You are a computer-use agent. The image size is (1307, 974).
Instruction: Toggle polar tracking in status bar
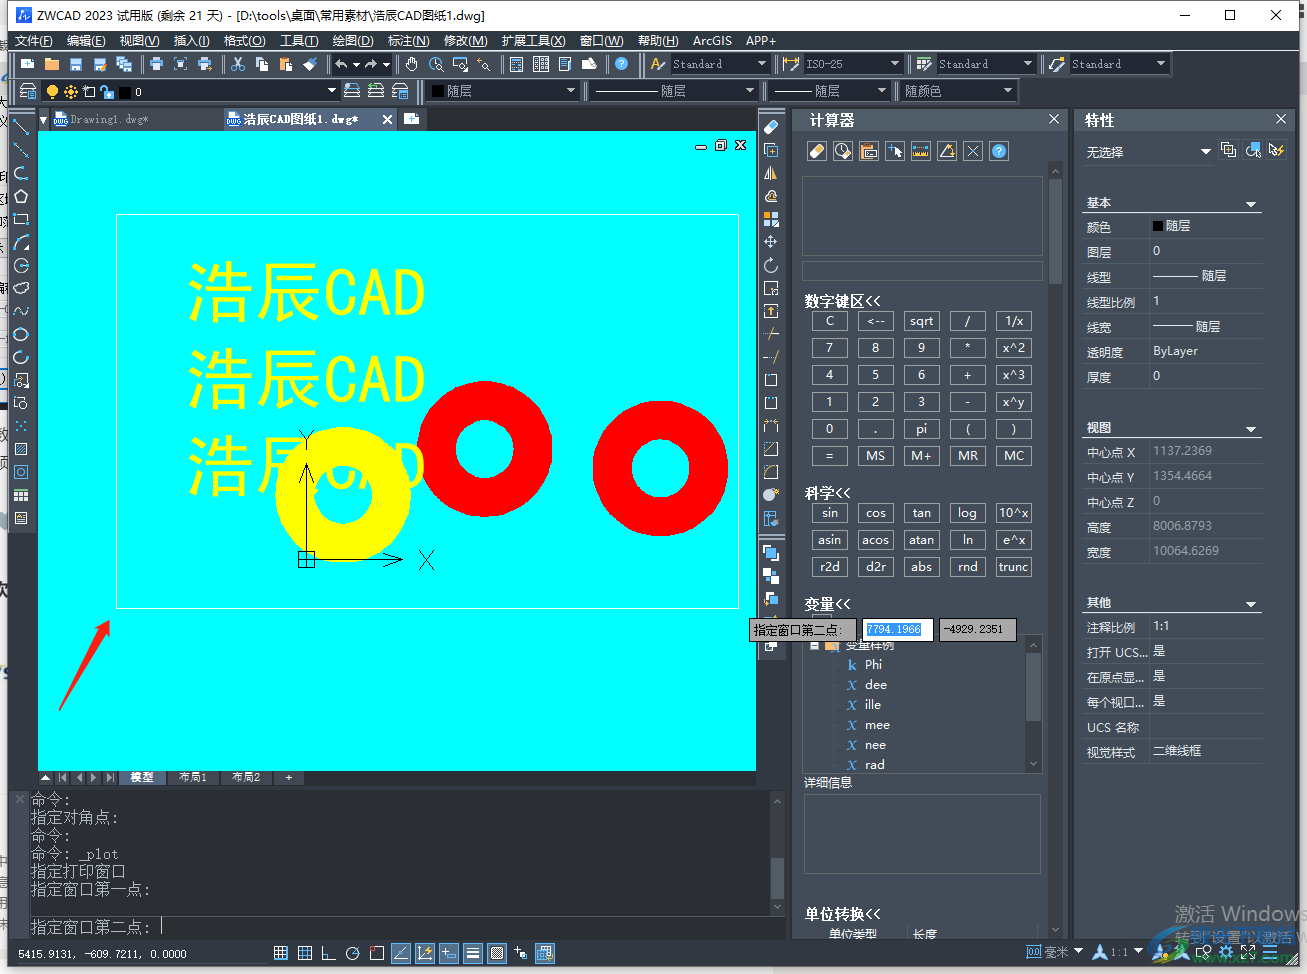(x=352, y=953)
